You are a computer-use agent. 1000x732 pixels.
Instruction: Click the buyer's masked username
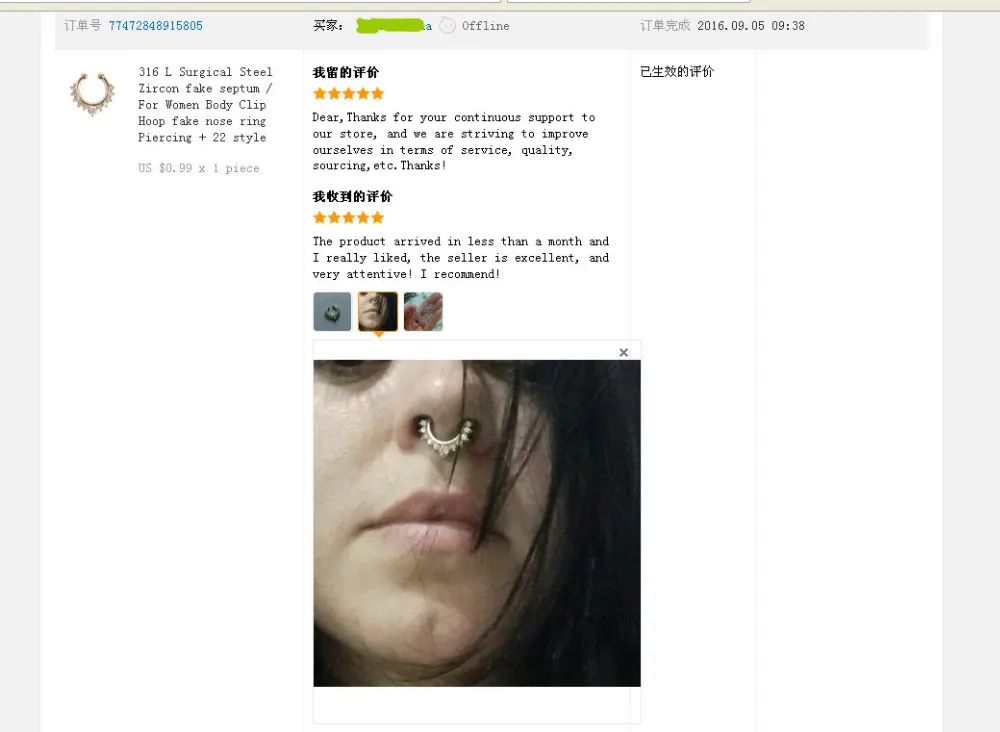tap(393, 26)
